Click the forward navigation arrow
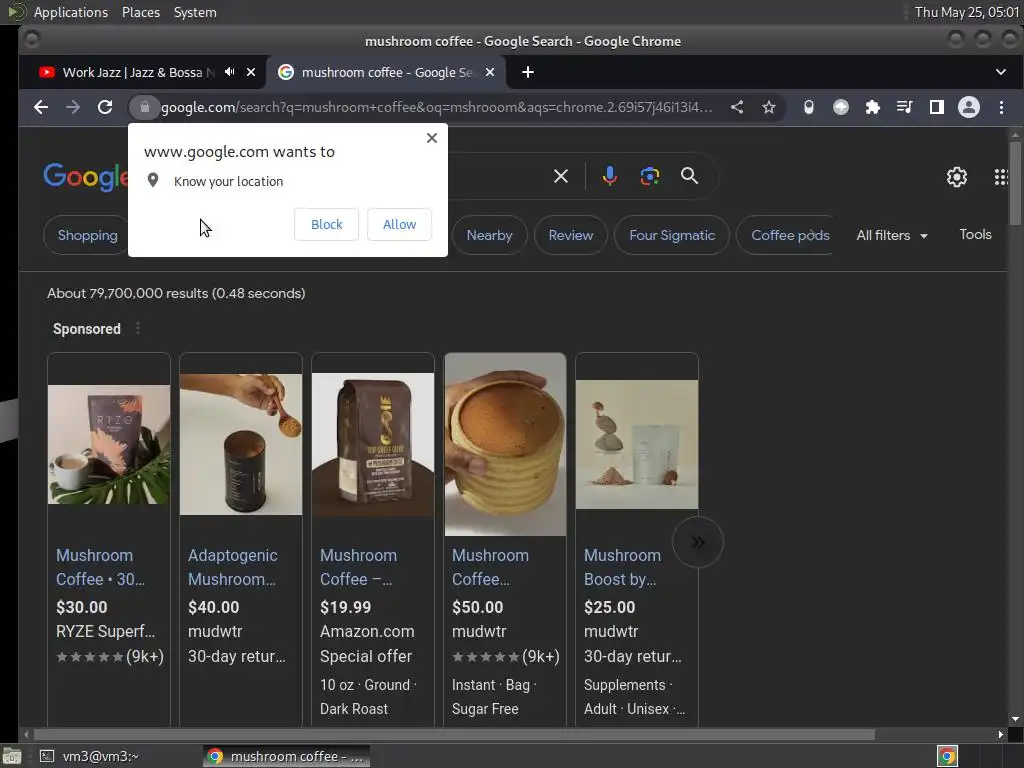Image resolution: width=1024 pixels, height=768 pixels. click(72, 107)
